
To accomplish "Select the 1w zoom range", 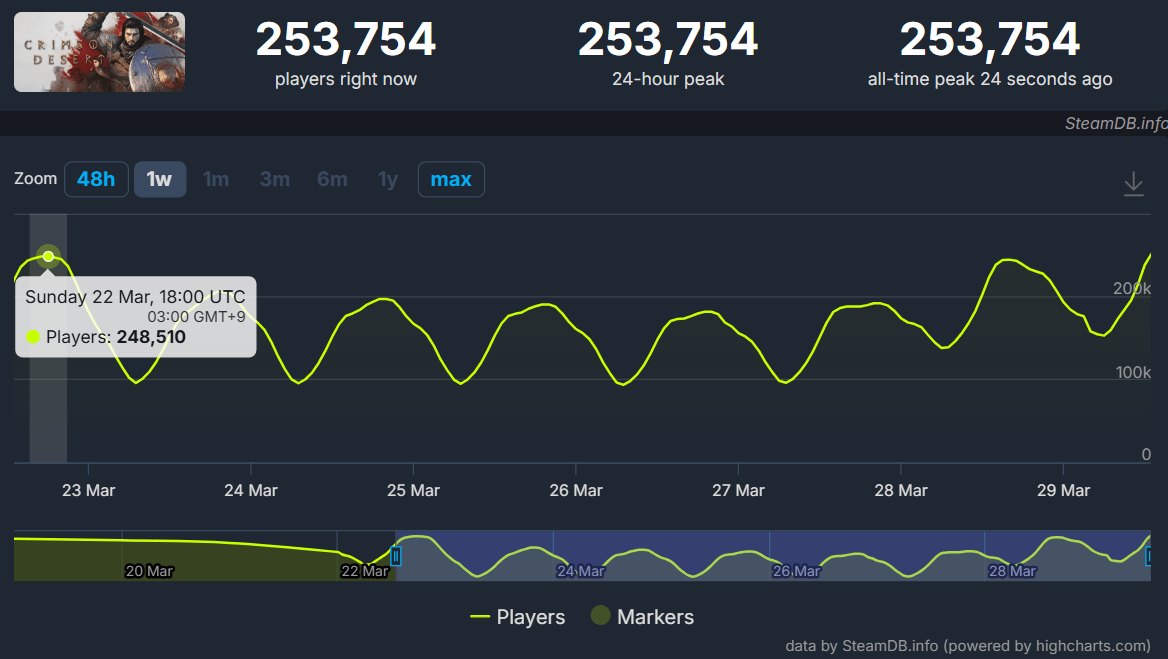I will pos(159,179).
